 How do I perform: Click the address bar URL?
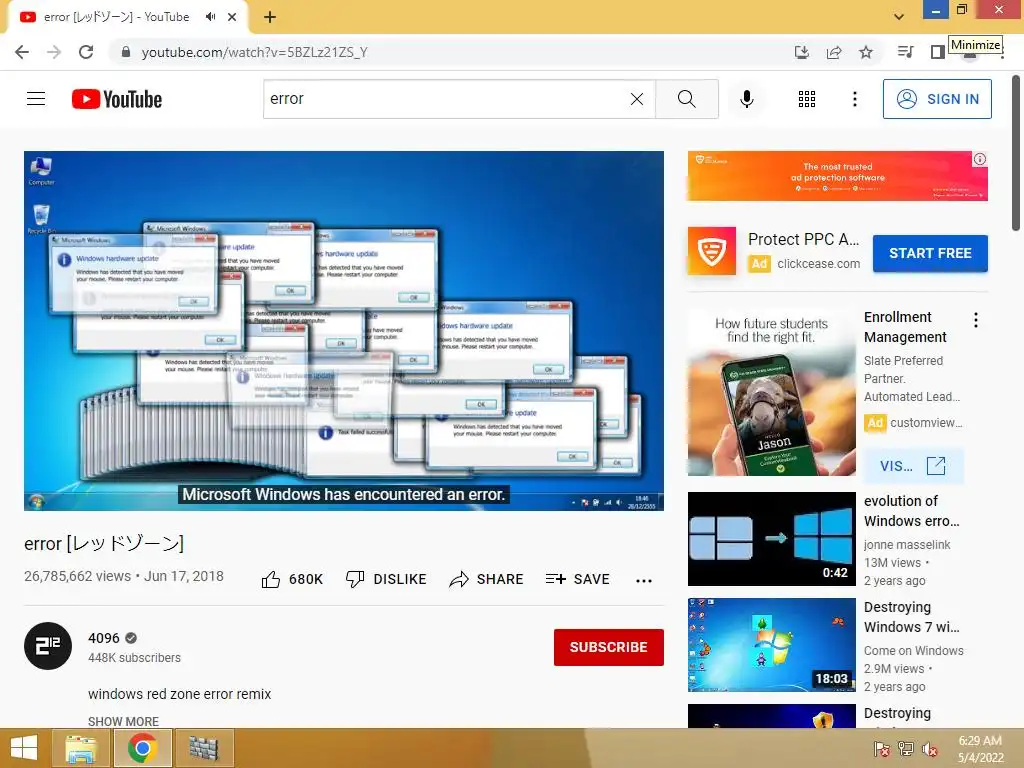[255, 52]
